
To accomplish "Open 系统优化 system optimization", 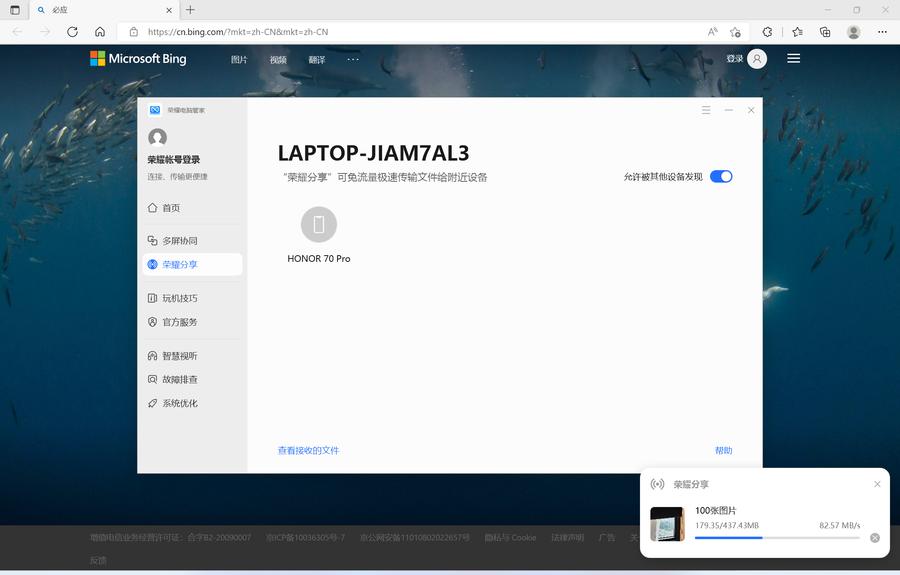I will pyautogui.click(x=172, y=403).
